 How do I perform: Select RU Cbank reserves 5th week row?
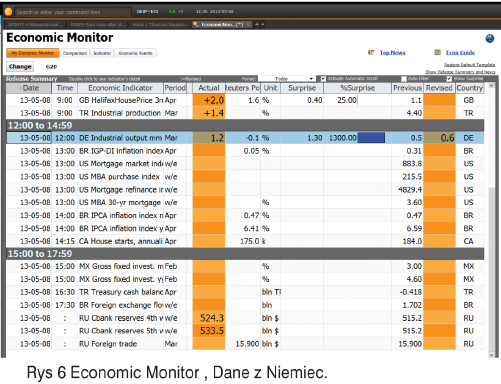245,331
